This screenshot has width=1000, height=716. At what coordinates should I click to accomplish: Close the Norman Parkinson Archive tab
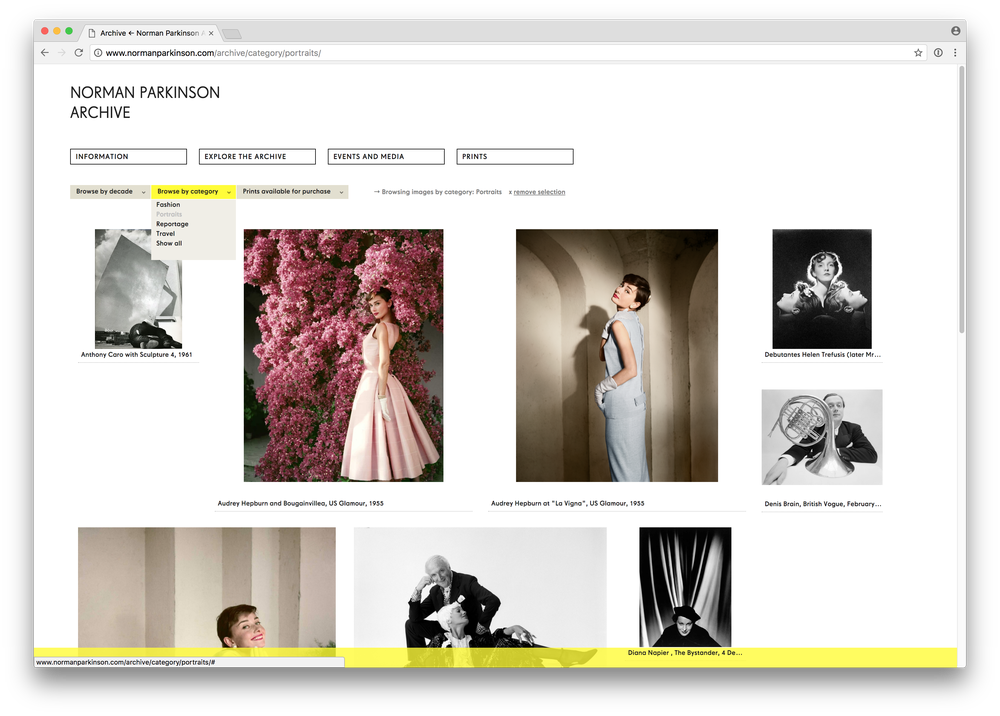coord(211,33)
